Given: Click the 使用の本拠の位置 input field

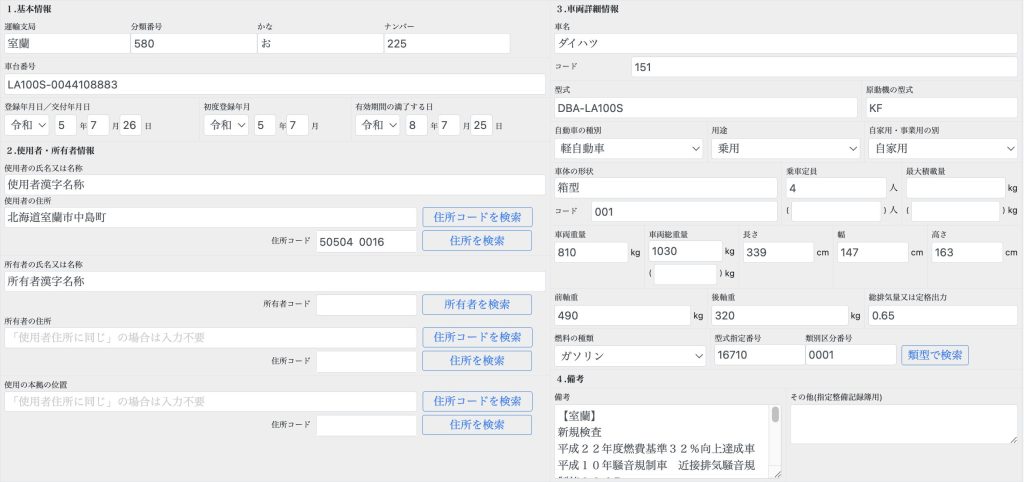Looking at the screenshot, I should 210,402.
